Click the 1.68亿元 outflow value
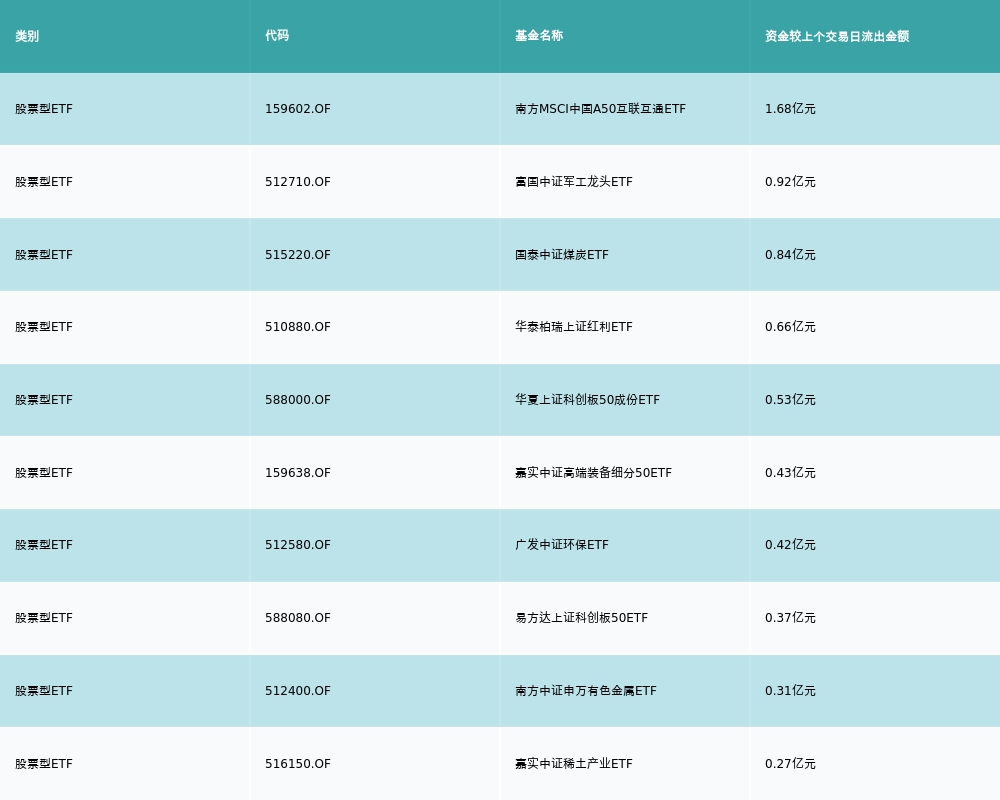This screenshot has width=1000, height=800. point(790,109)
